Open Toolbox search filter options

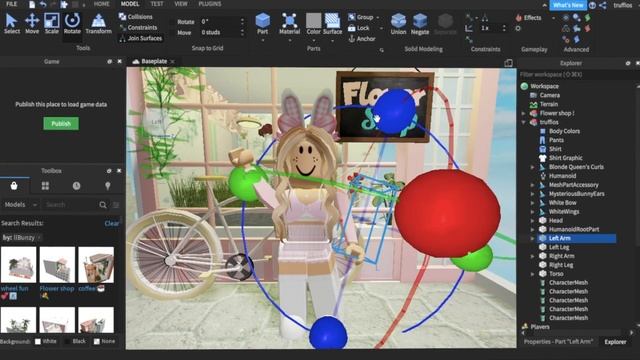click(116, 204)
